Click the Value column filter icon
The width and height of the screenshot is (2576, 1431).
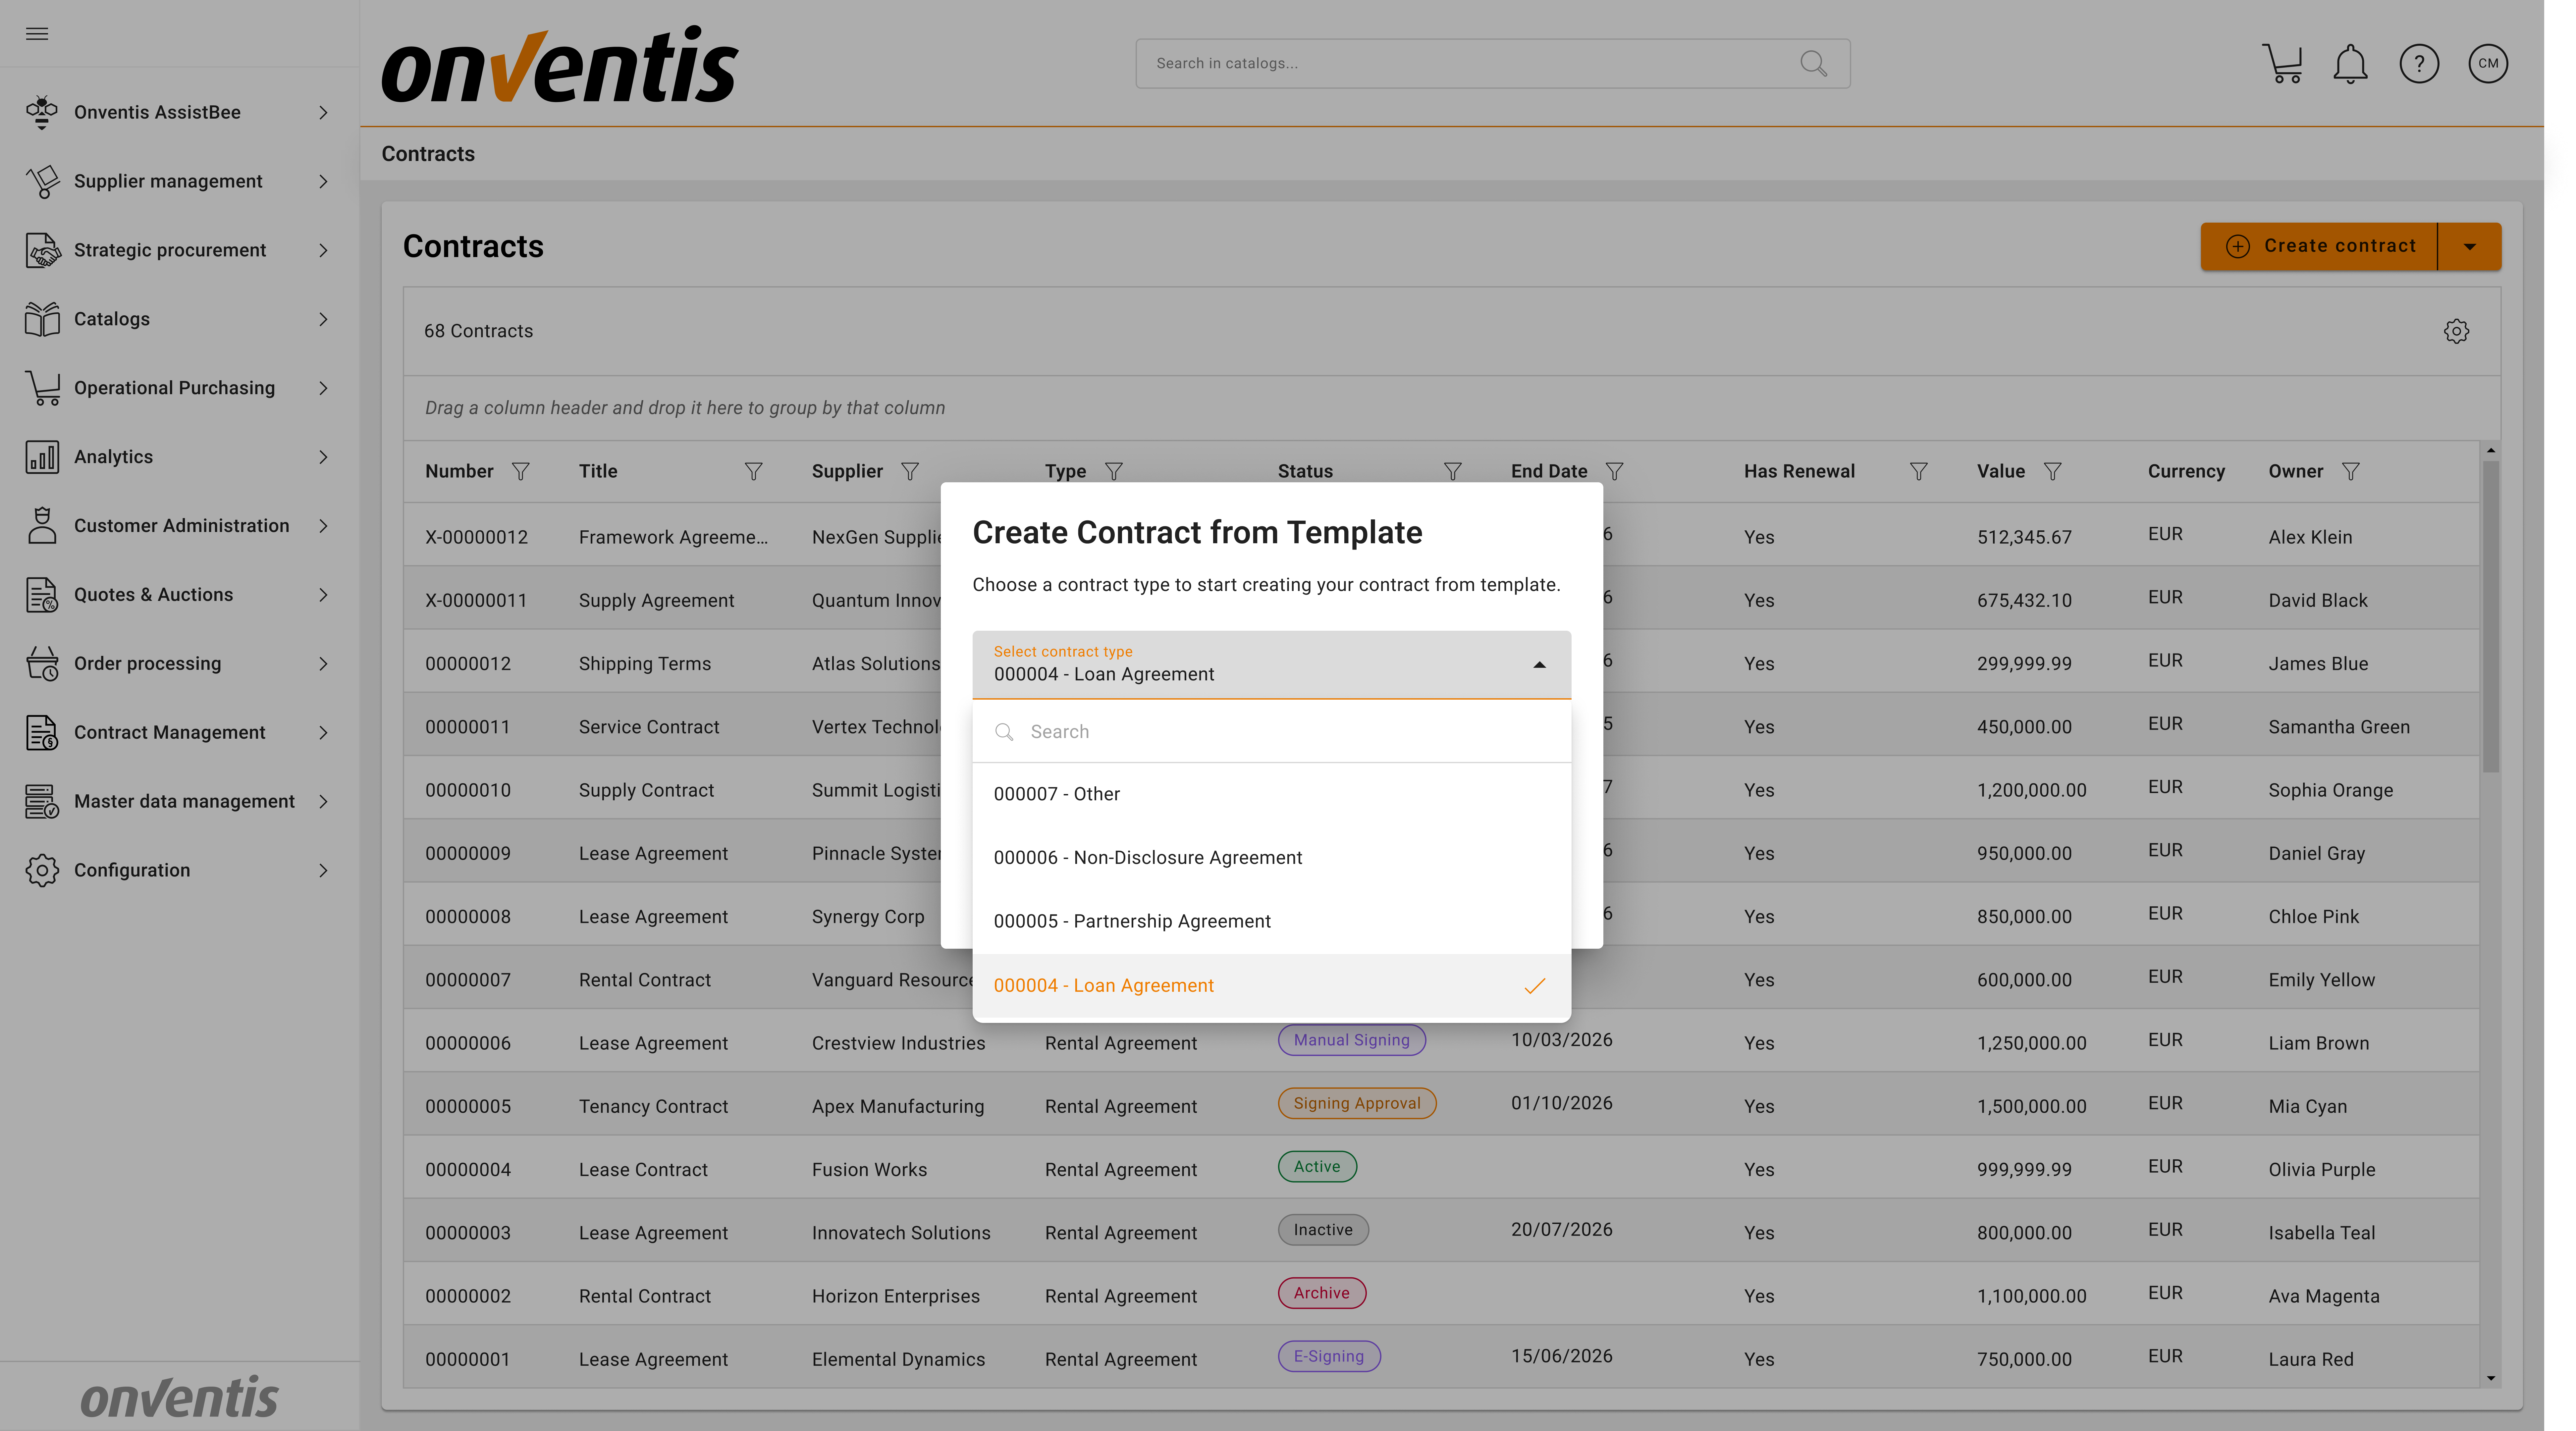(2052, 471)
